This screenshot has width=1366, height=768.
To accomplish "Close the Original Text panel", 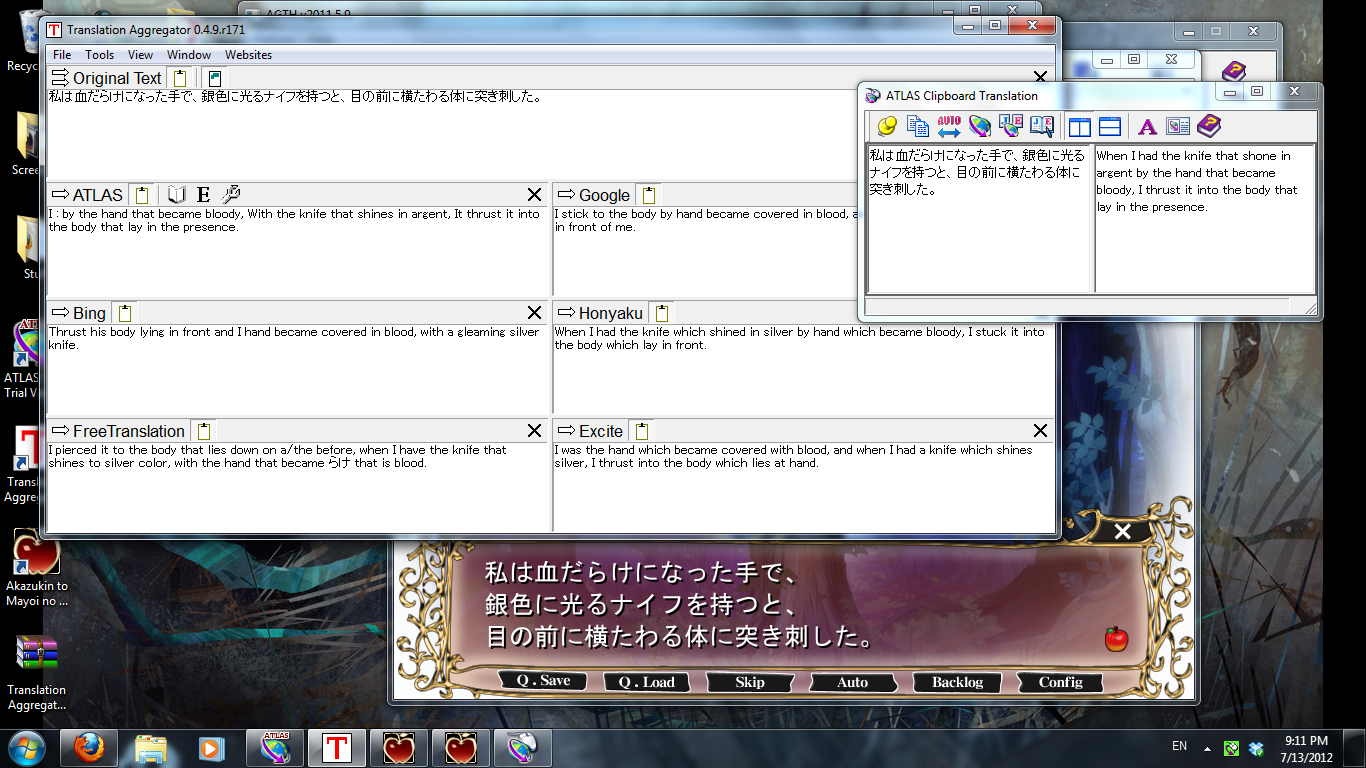I will [x=1040, y=78].
